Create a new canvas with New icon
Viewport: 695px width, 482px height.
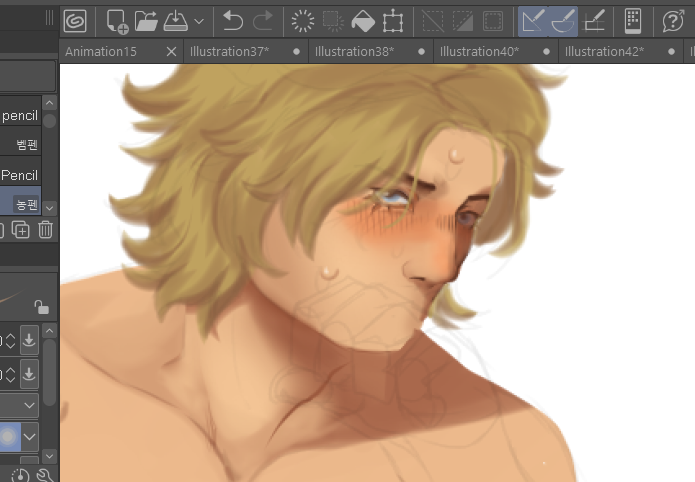117,21
